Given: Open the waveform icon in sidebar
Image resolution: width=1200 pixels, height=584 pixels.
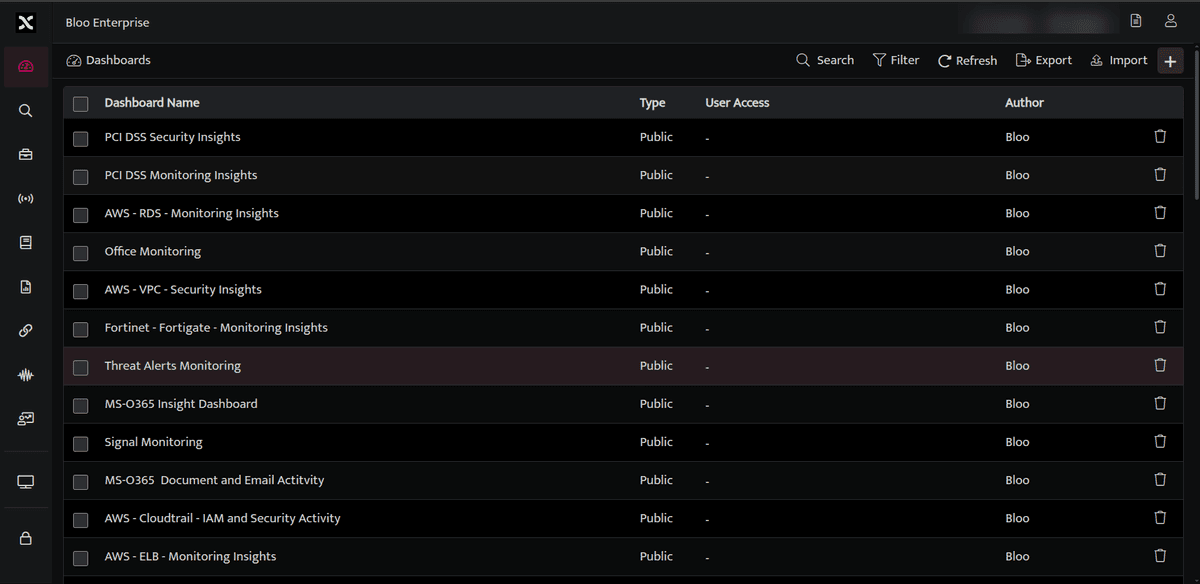Looking at the screenshot, I should (x=26, y=375).
